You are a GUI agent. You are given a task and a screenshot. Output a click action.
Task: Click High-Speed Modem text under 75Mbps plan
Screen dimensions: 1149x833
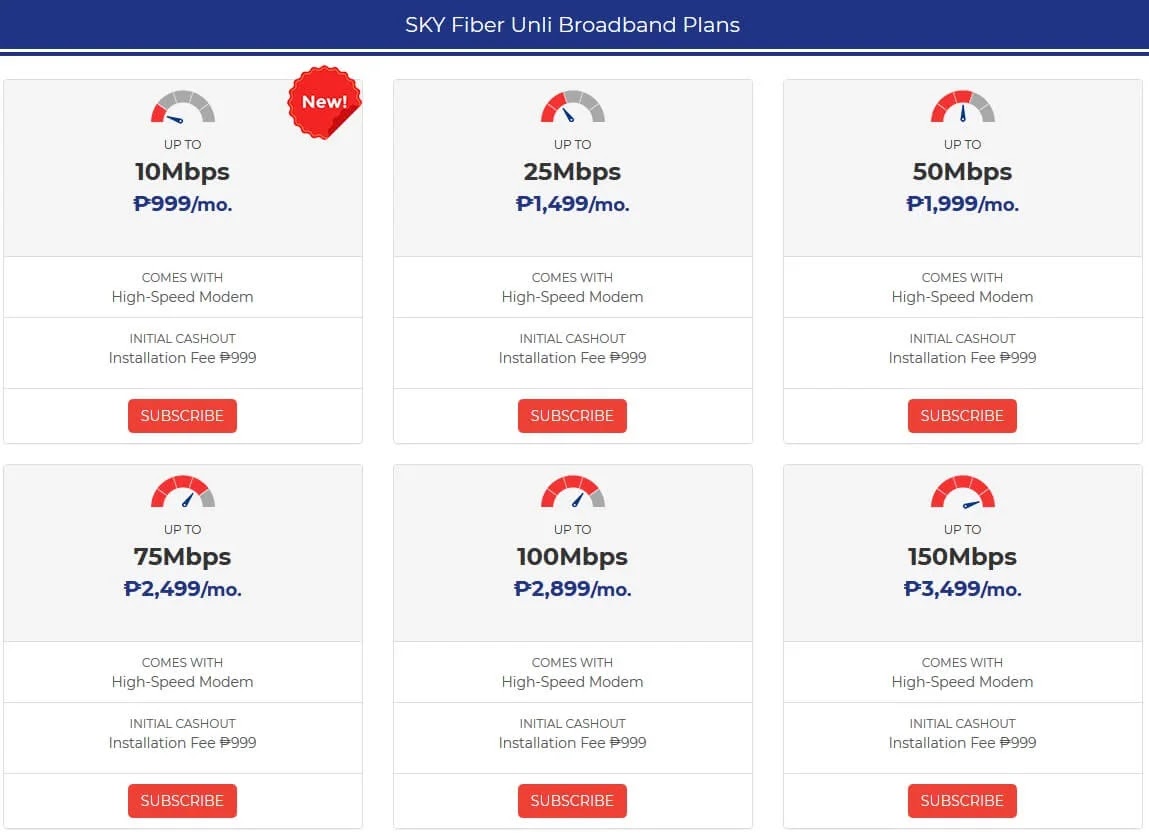182,681
